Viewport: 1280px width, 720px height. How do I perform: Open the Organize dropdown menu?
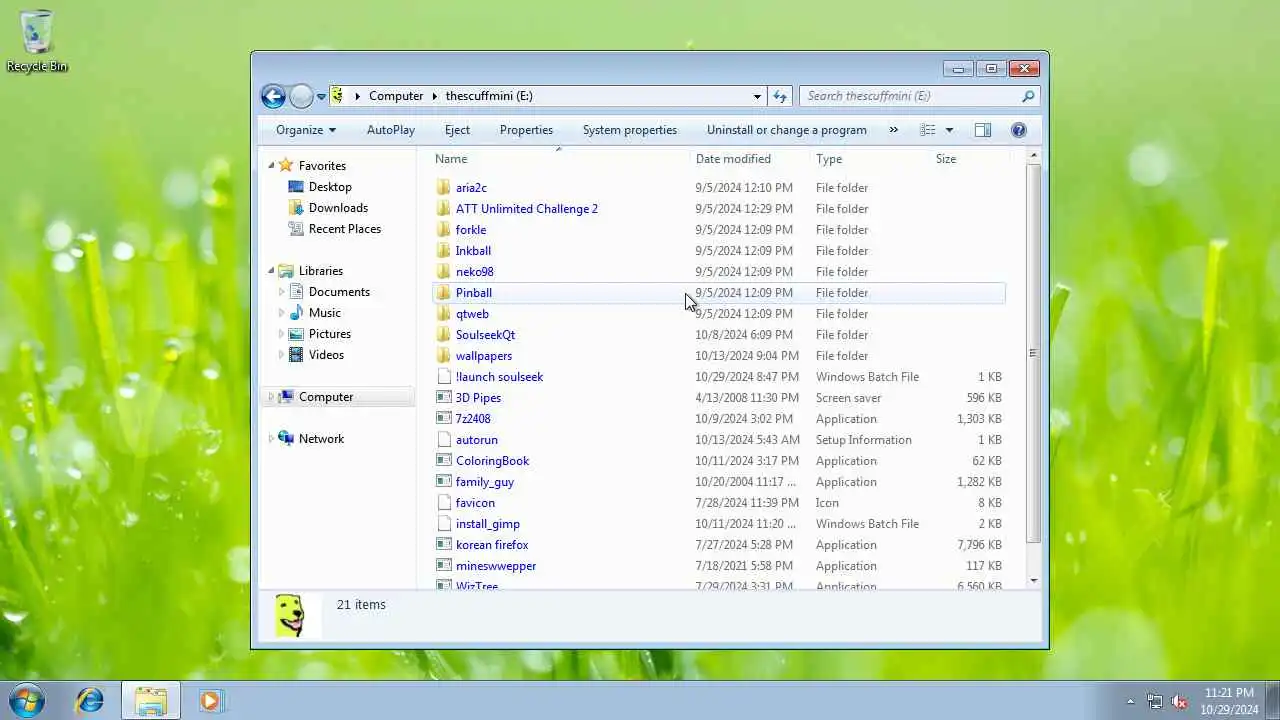306,130
